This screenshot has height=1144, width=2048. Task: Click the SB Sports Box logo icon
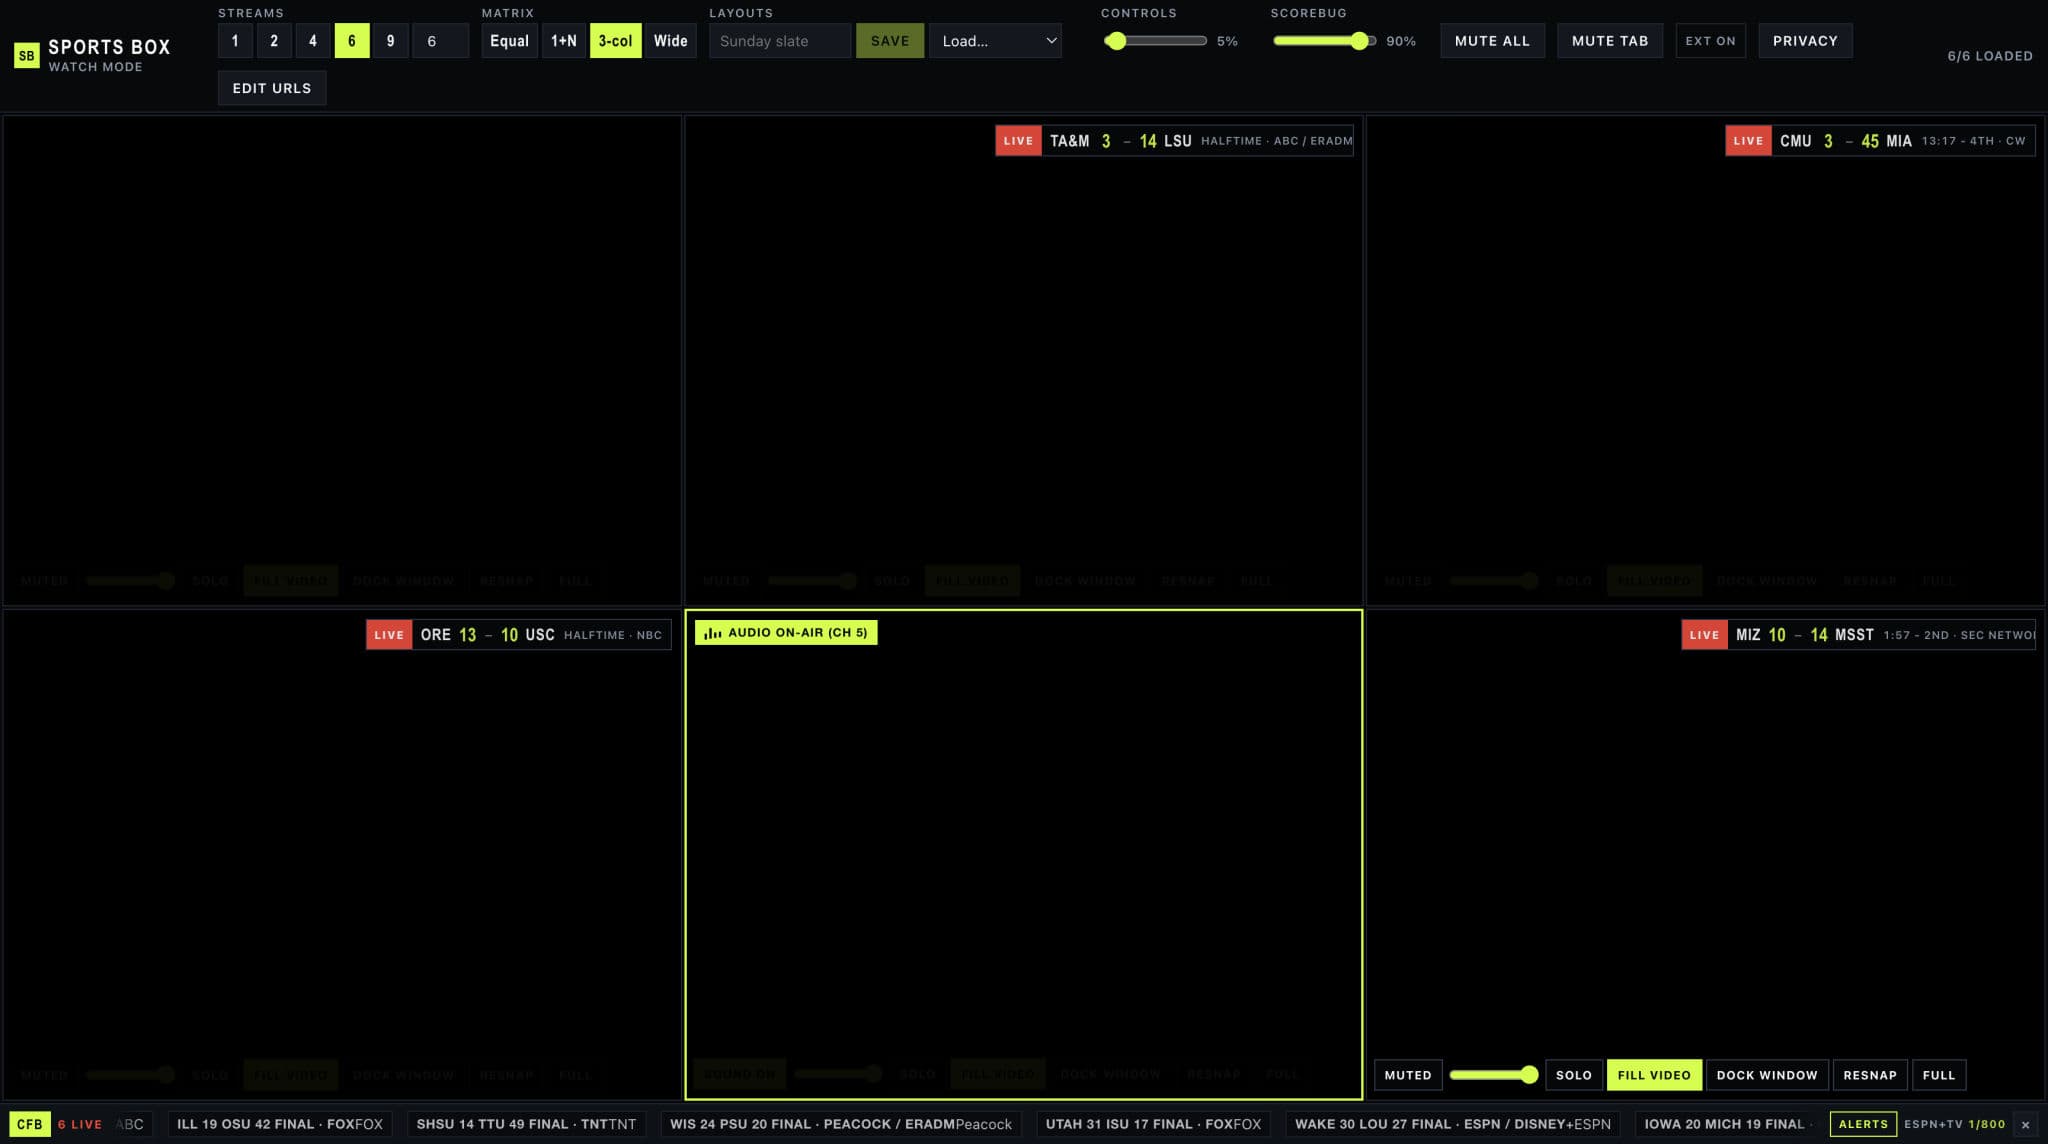pos(27,55)
